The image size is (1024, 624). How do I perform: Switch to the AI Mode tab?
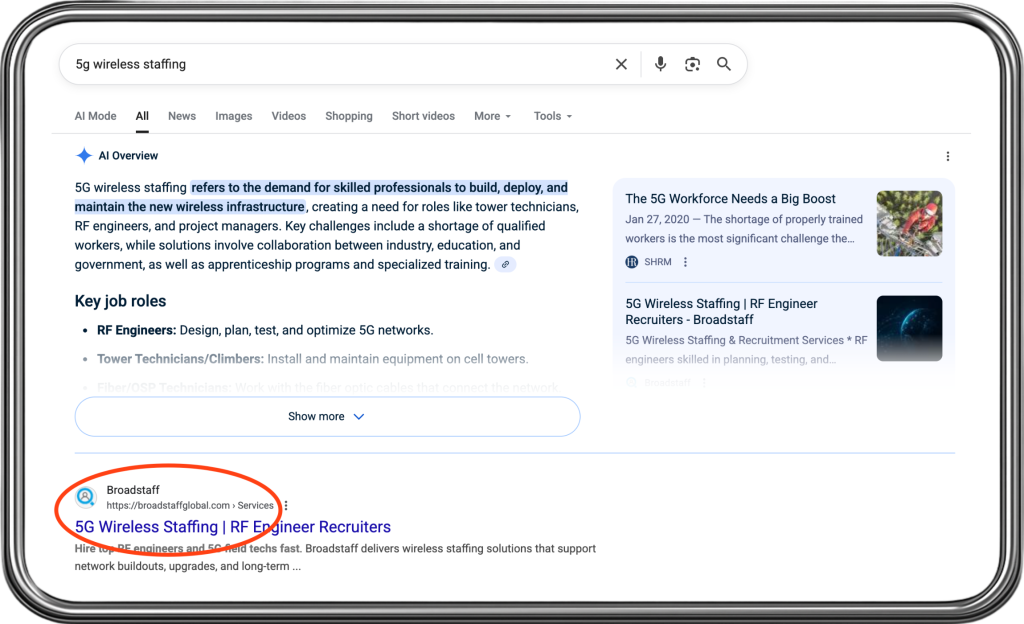[95, 116]
